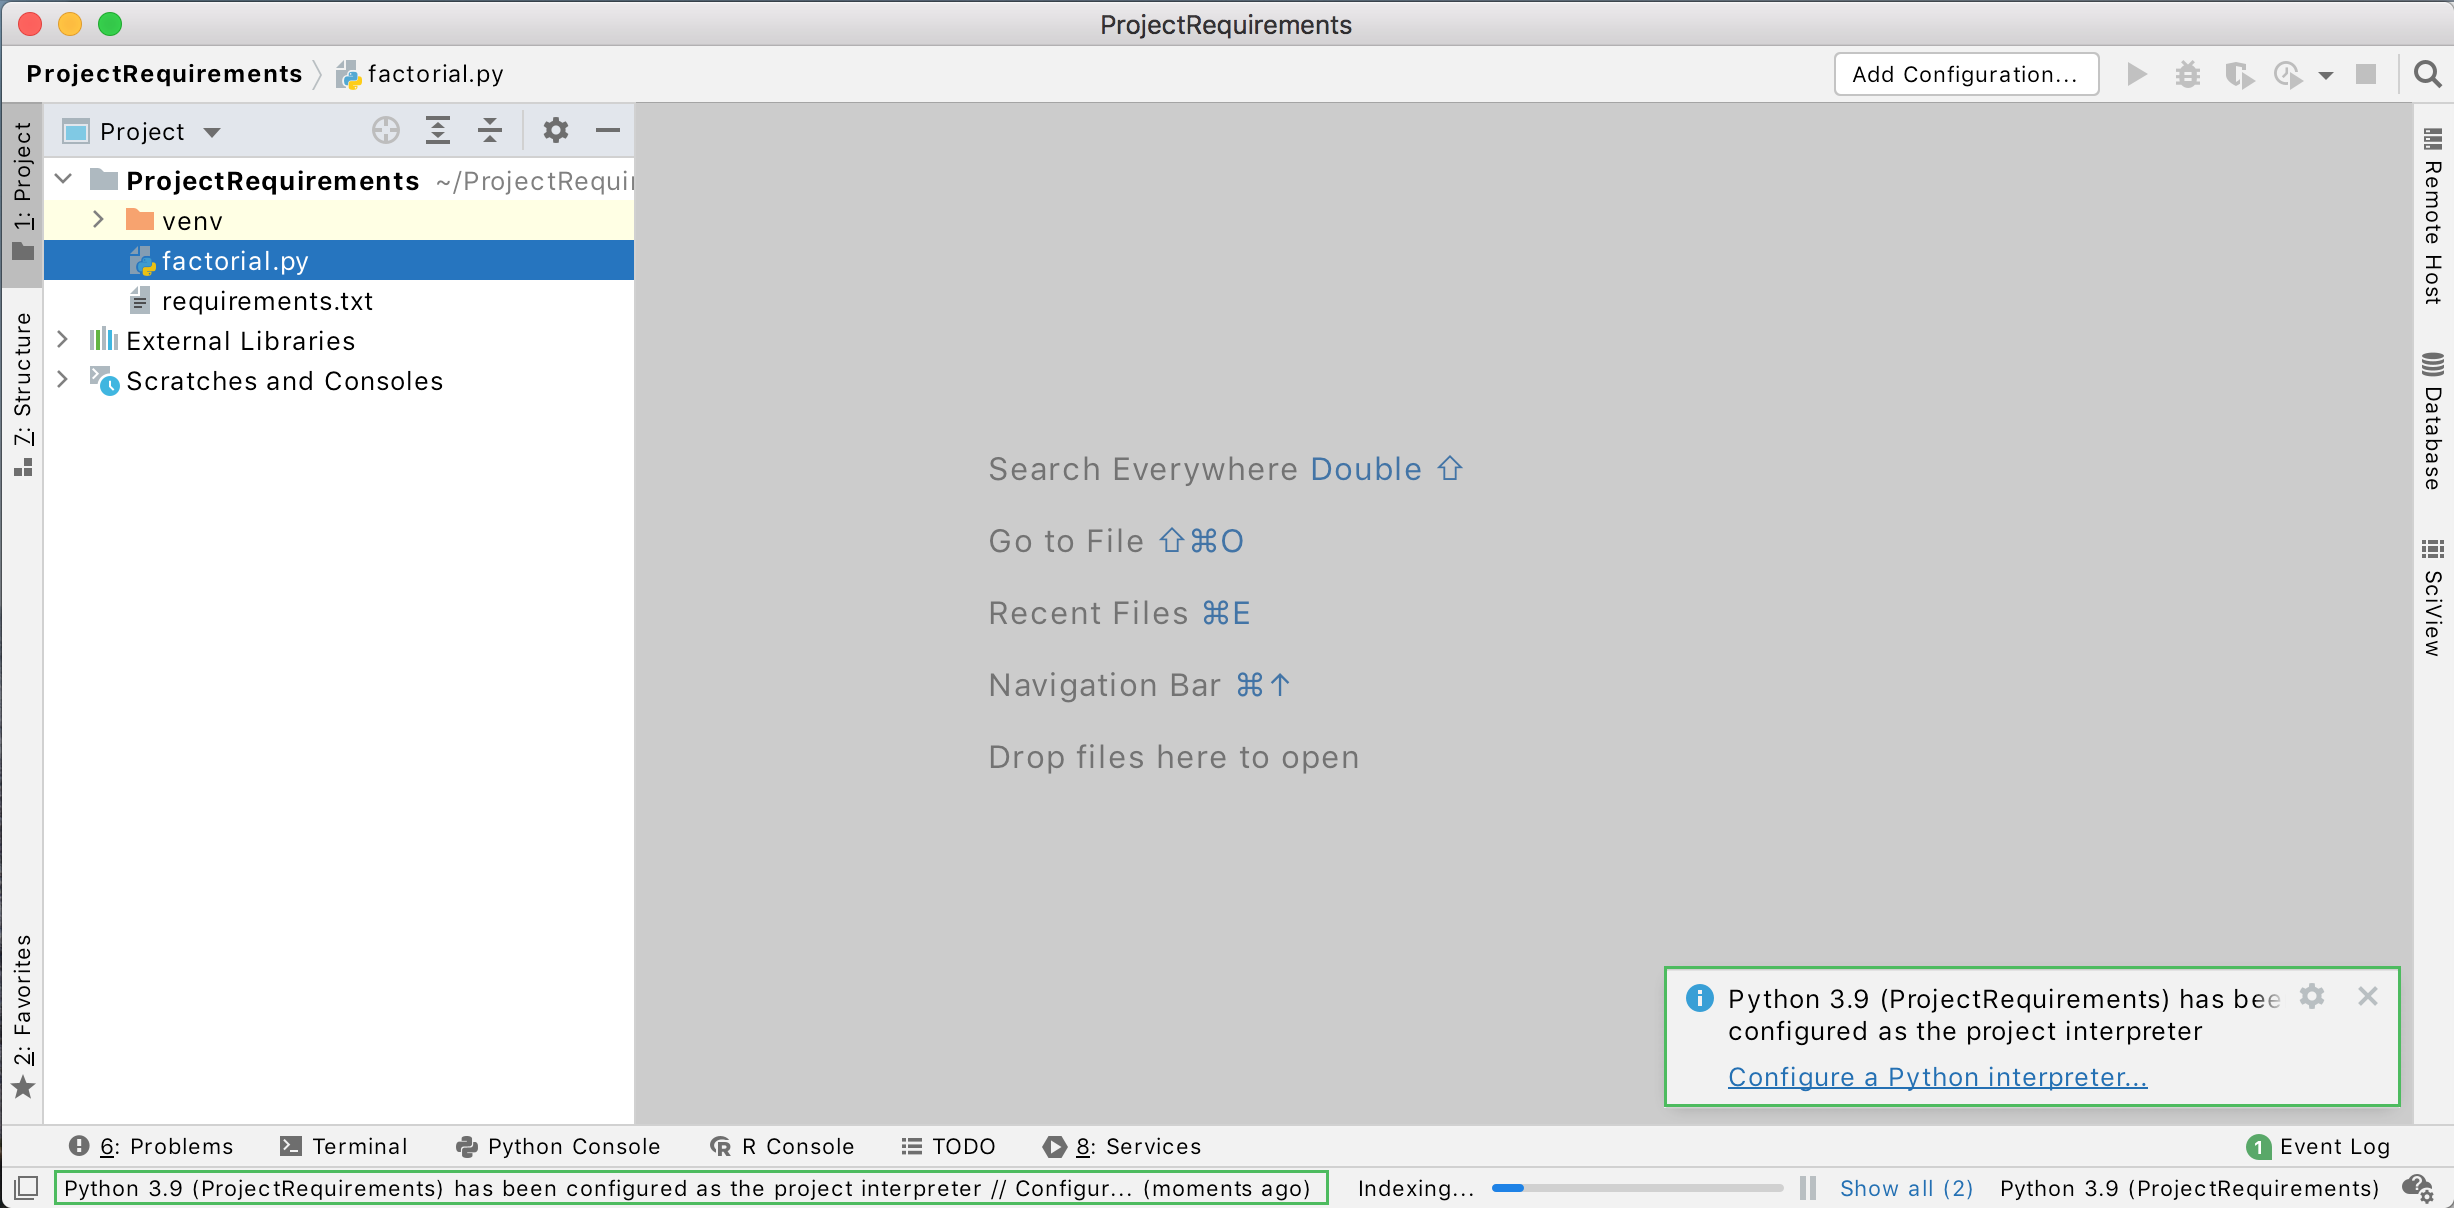2454x1208 pixels.
Task: Stop process using the Stop square icon
Action: (2366, 74)
